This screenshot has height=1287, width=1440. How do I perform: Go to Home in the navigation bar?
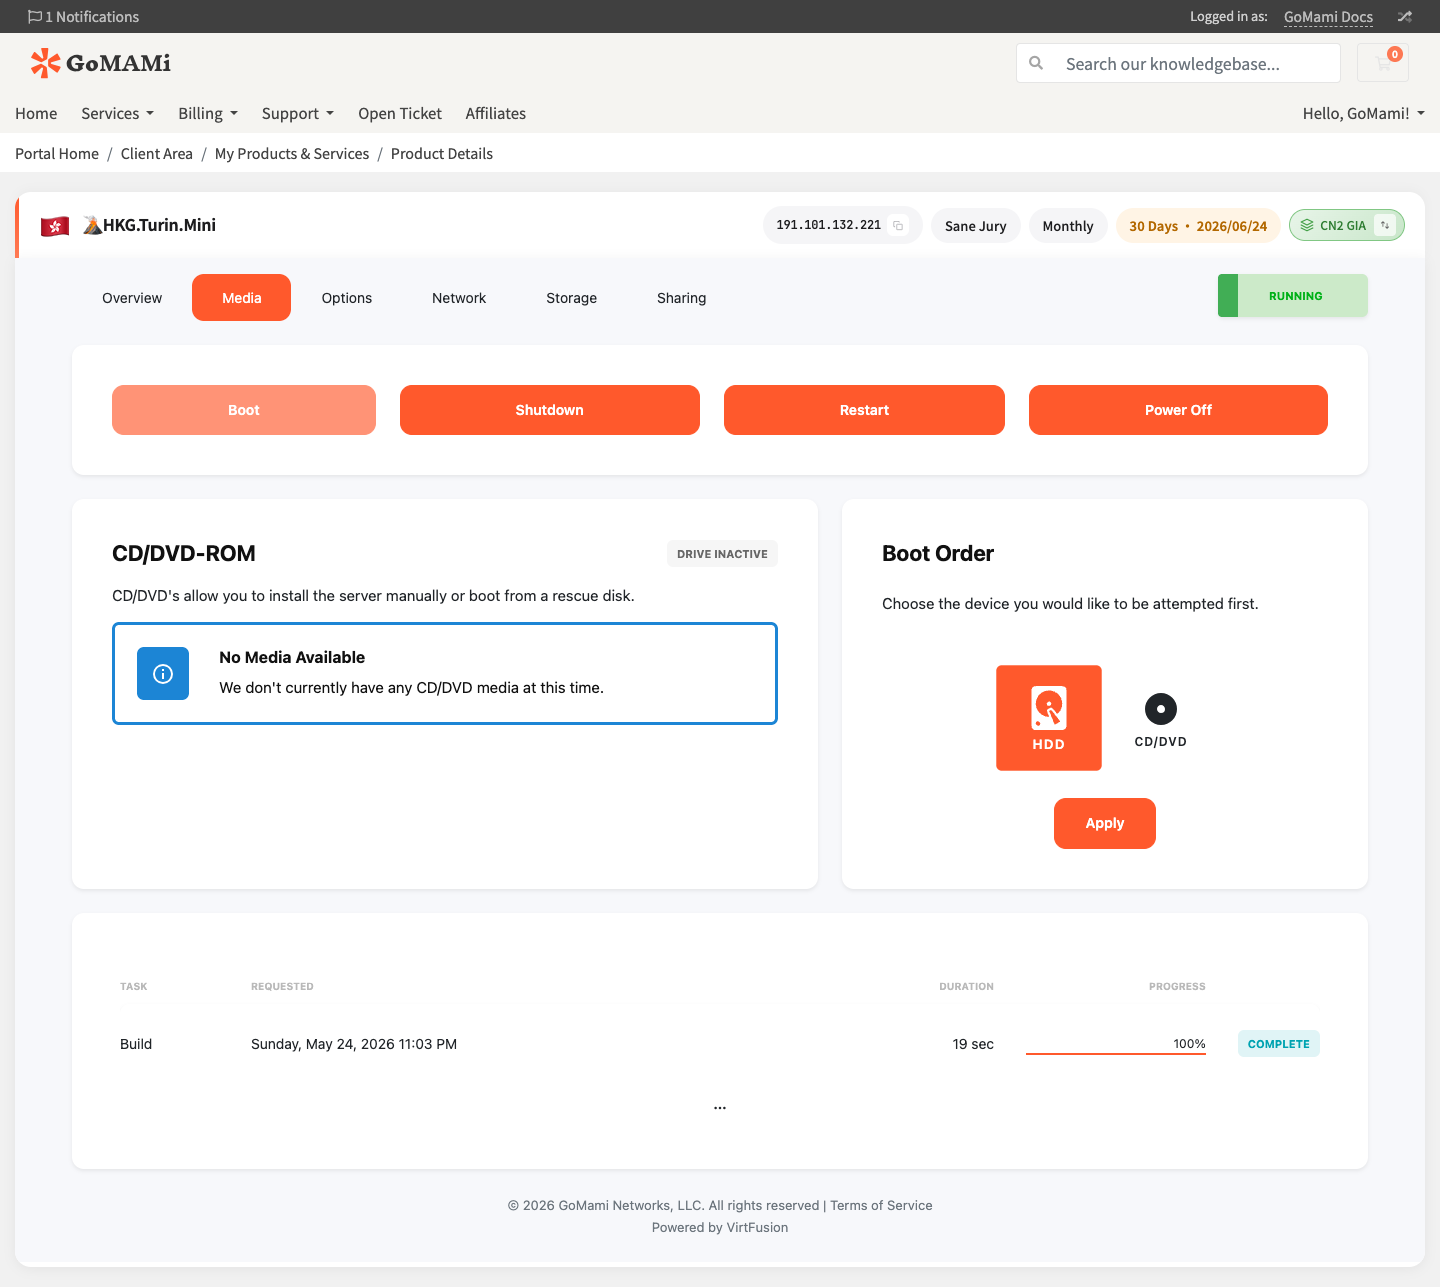(x=36, y=114)
